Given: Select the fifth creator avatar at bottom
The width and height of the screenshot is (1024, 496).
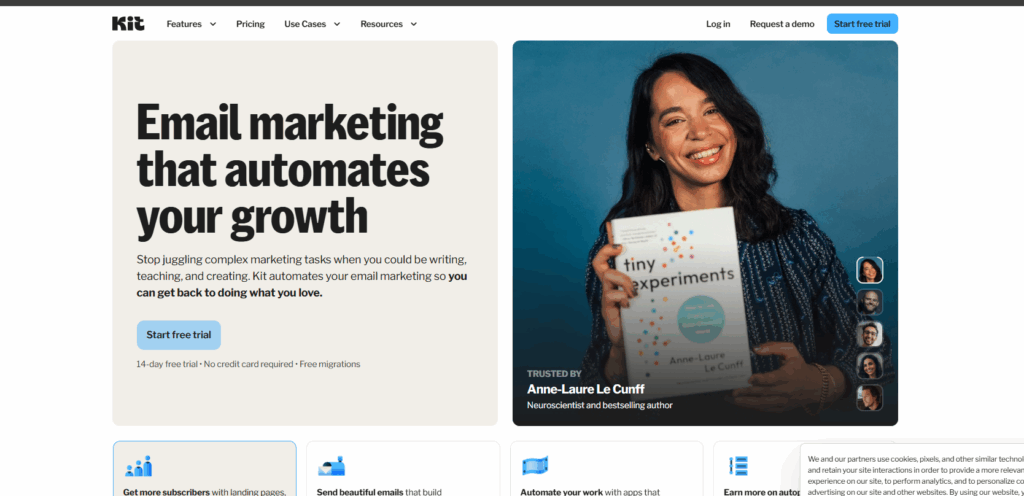Looking at the screenshot, I should (869, 398).
